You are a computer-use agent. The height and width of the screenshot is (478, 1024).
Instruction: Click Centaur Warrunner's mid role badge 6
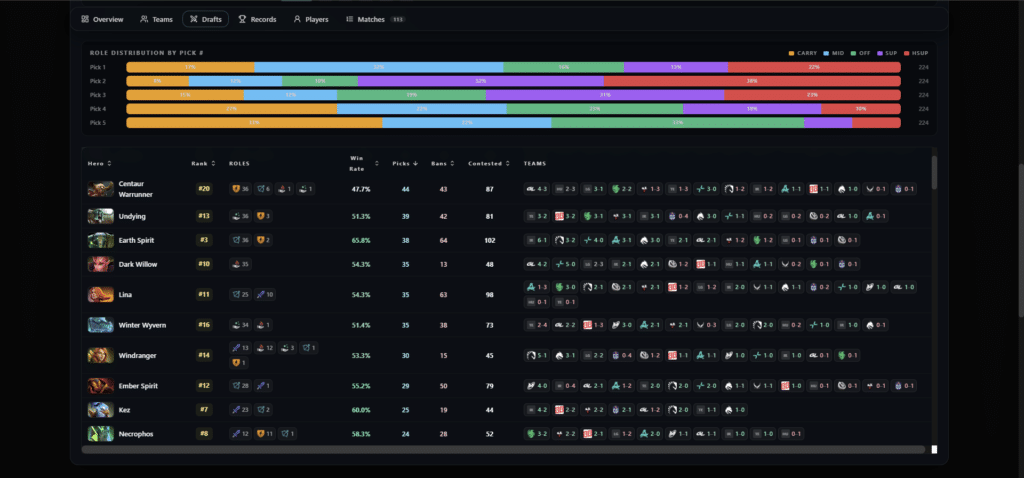coord(263,189)
